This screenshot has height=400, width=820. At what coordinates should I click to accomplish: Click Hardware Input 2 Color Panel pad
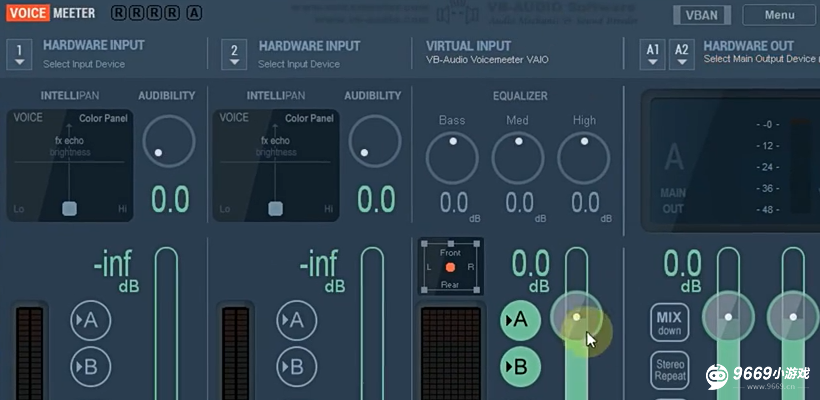tap(276, 165)
